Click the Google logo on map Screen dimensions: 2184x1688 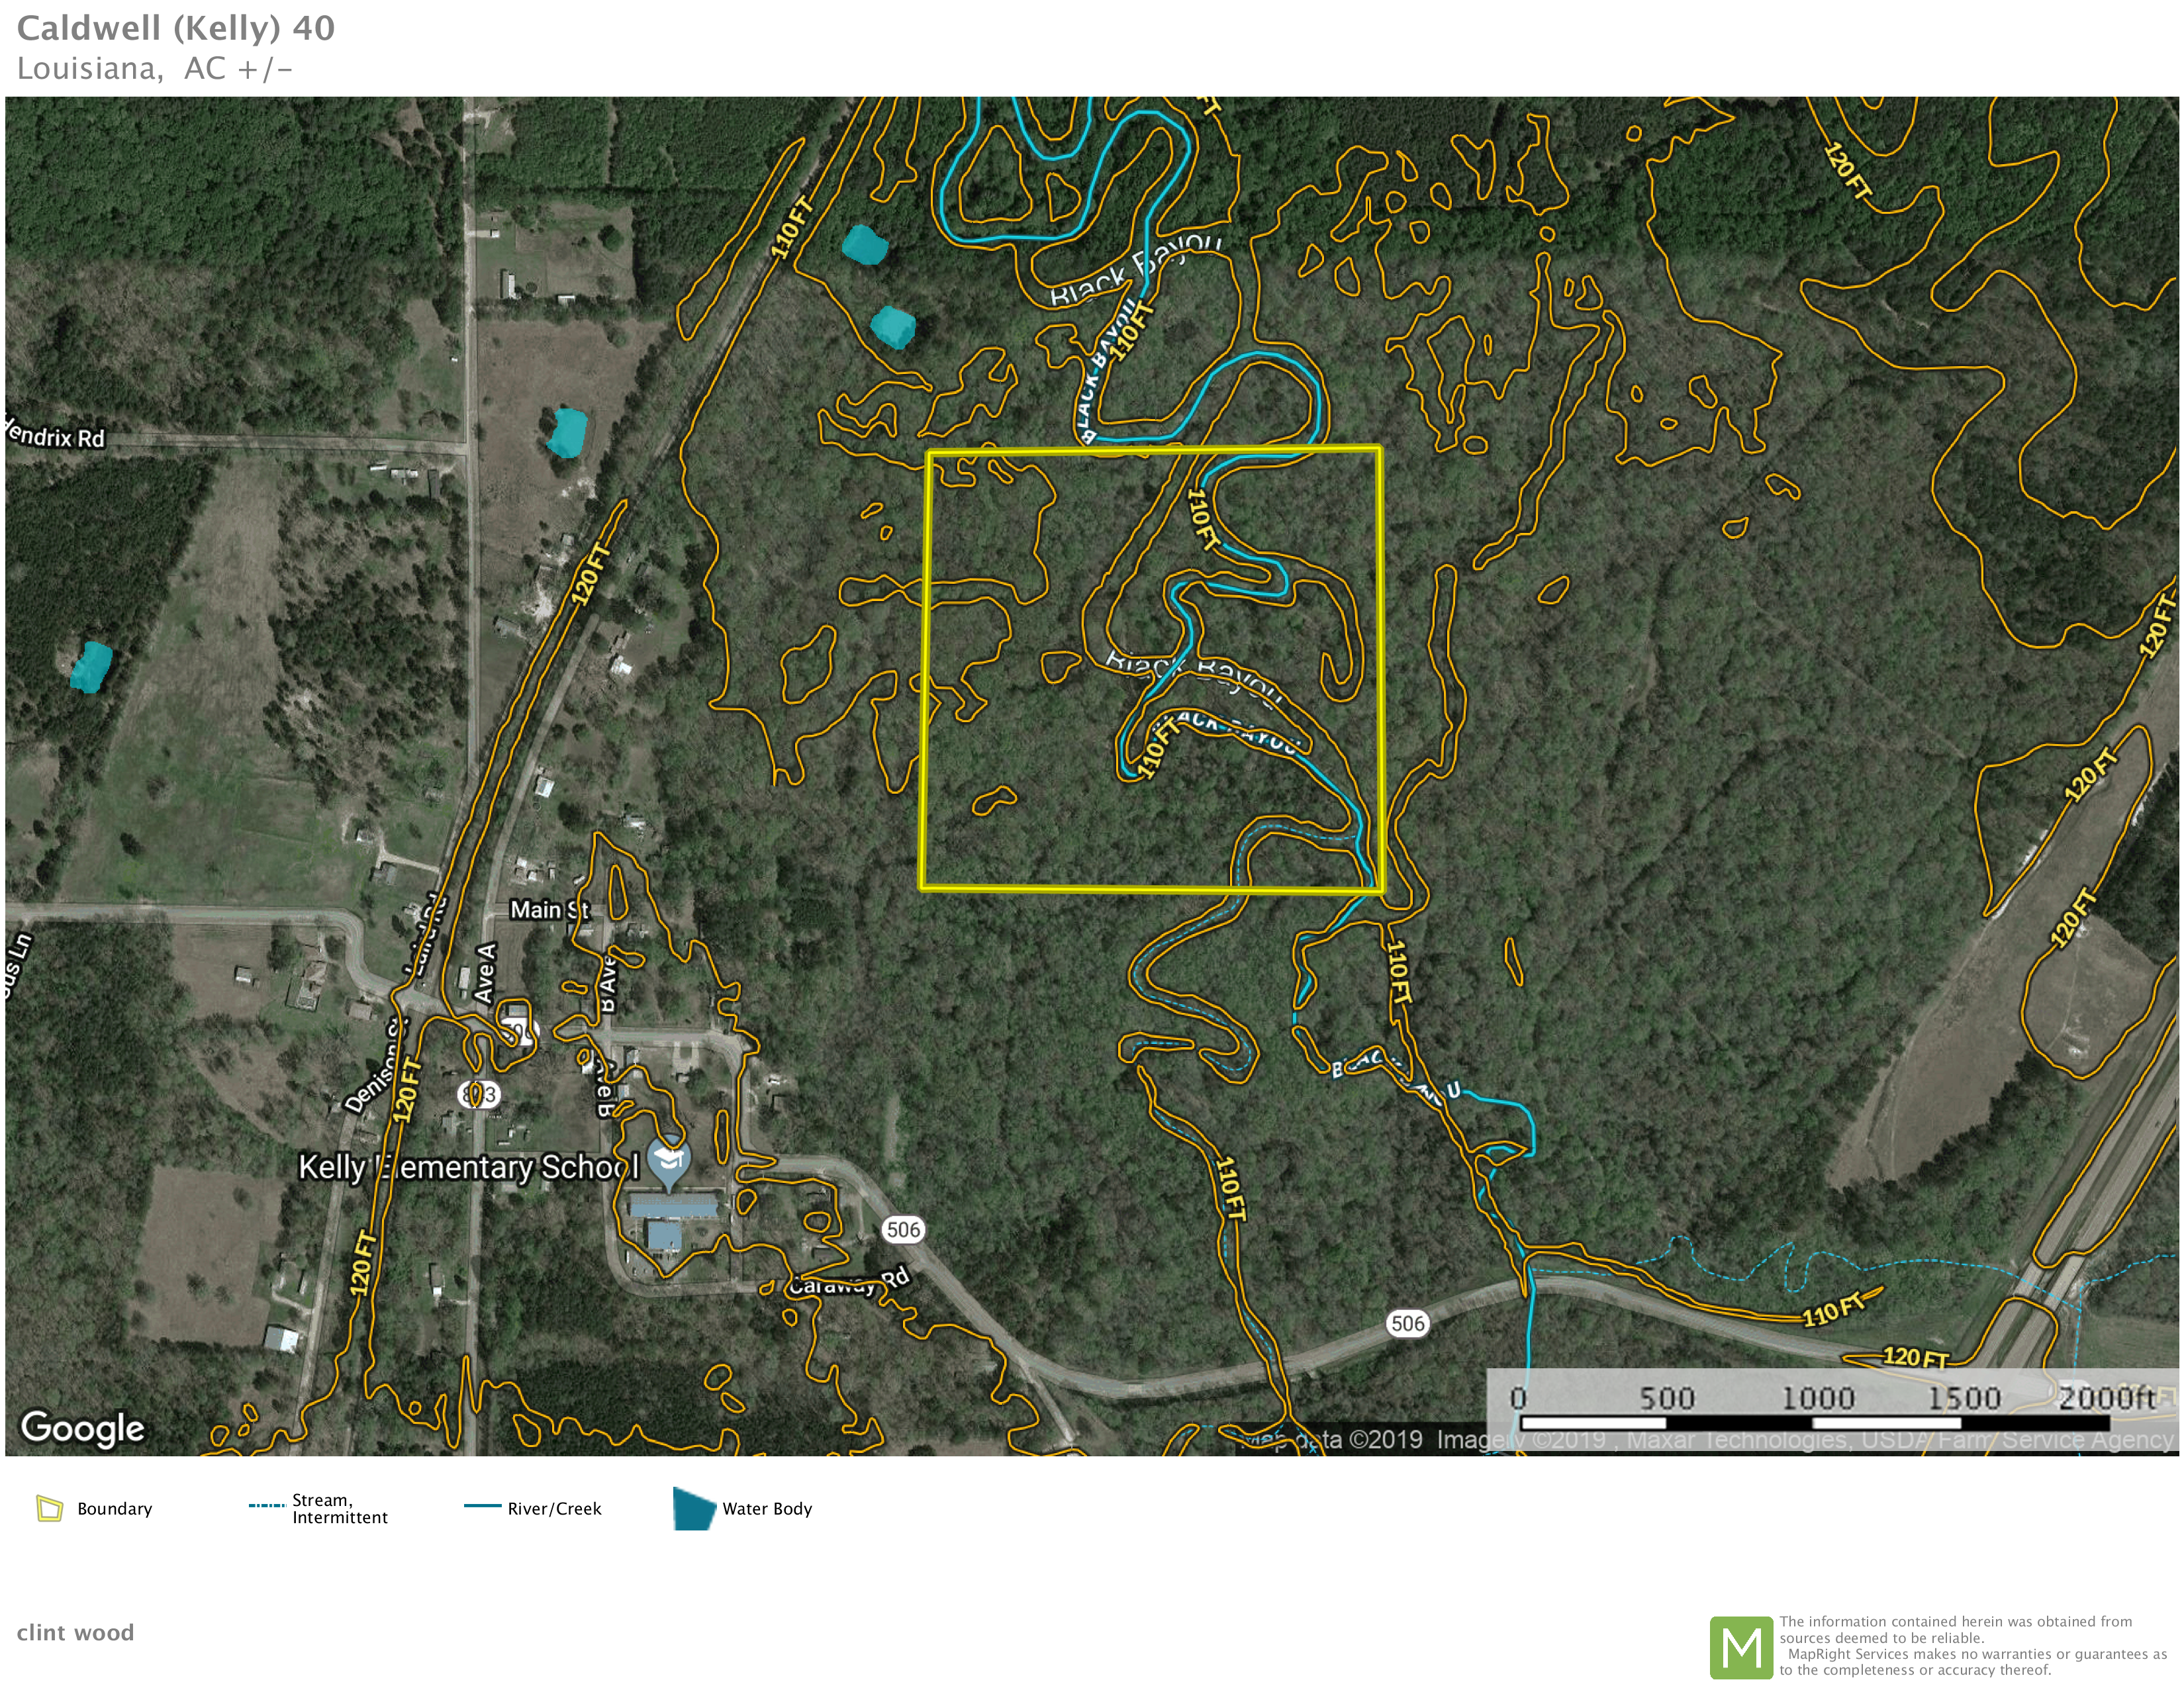[x=83, y=1428]
